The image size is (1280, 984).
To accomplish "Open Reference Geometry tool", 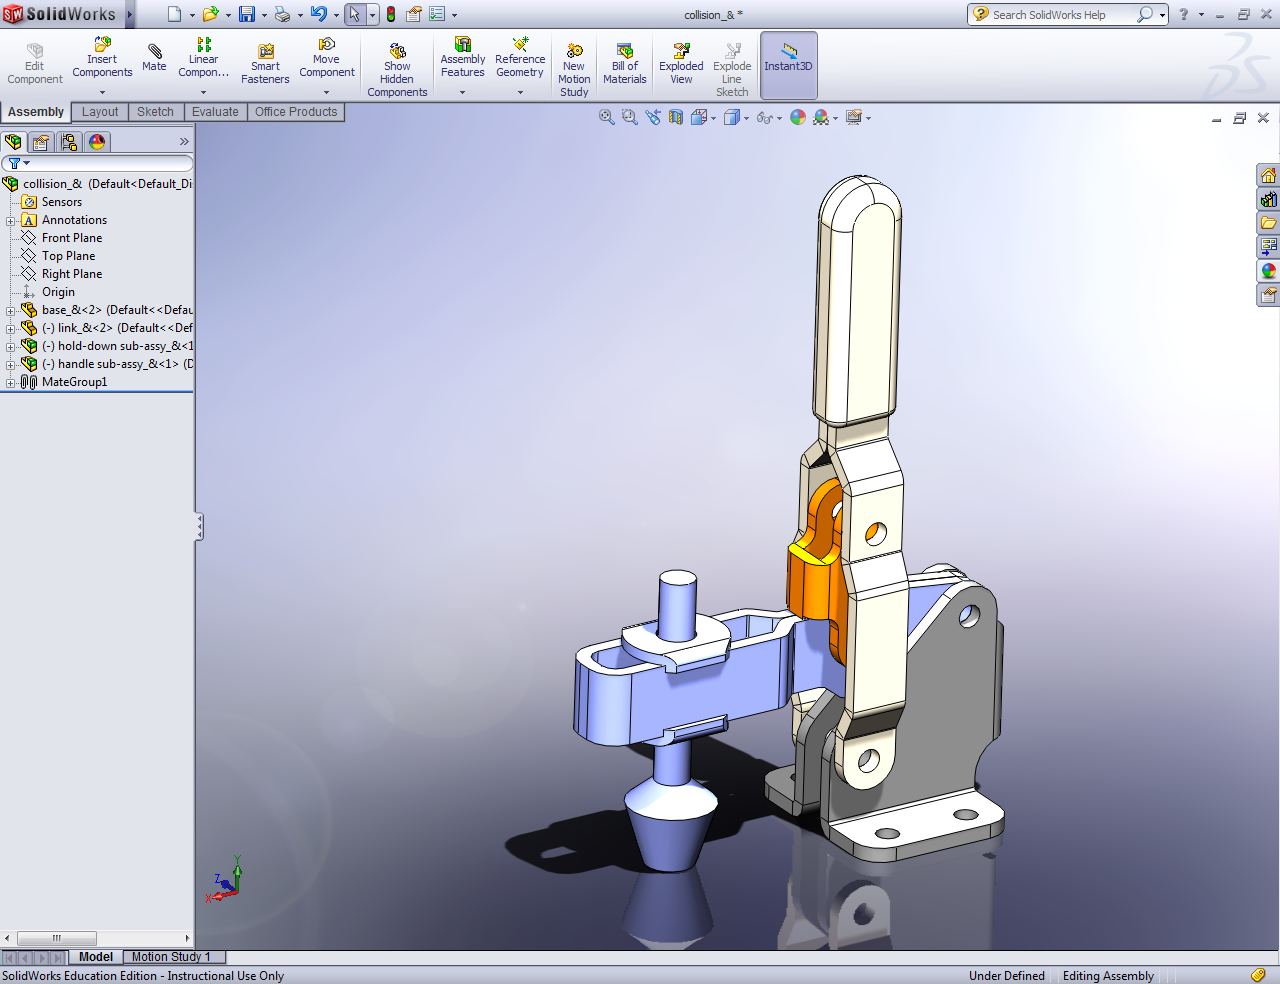I will tap(520, 58).
